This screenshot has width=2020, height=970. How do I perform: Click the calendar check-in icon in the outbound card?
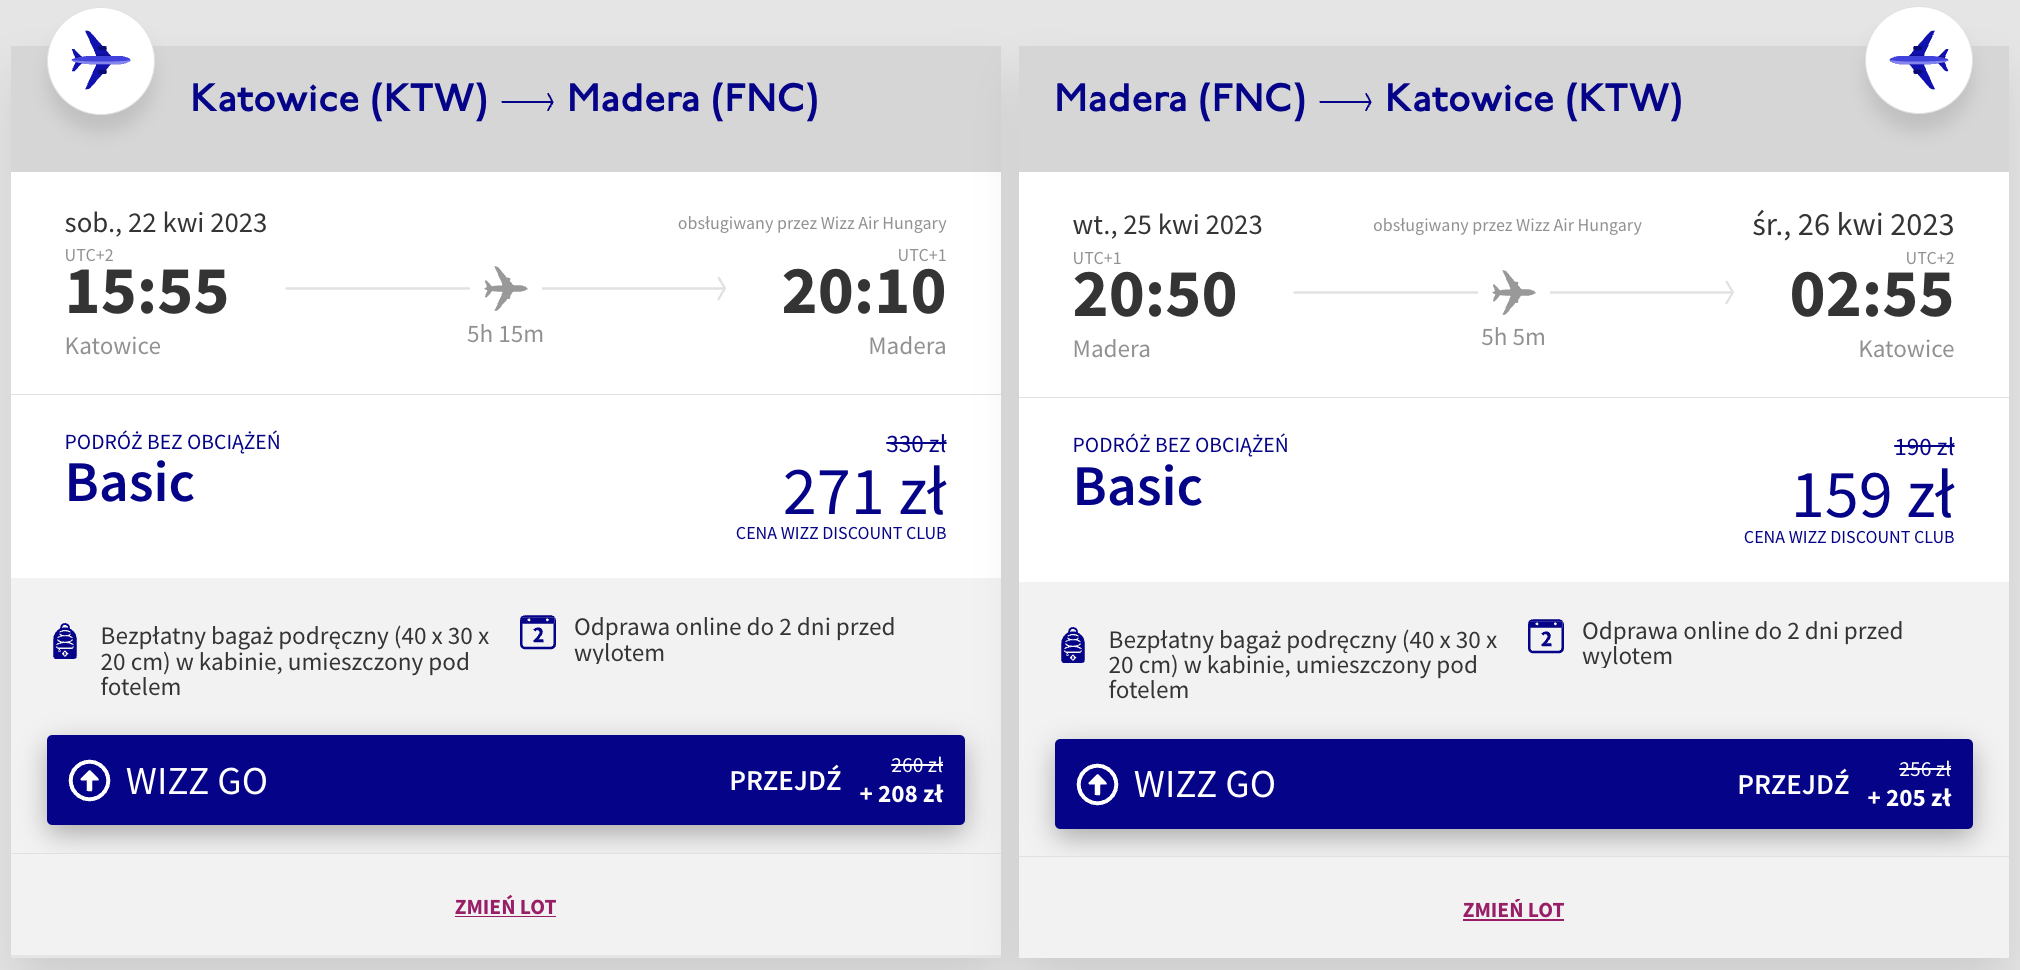538,632
